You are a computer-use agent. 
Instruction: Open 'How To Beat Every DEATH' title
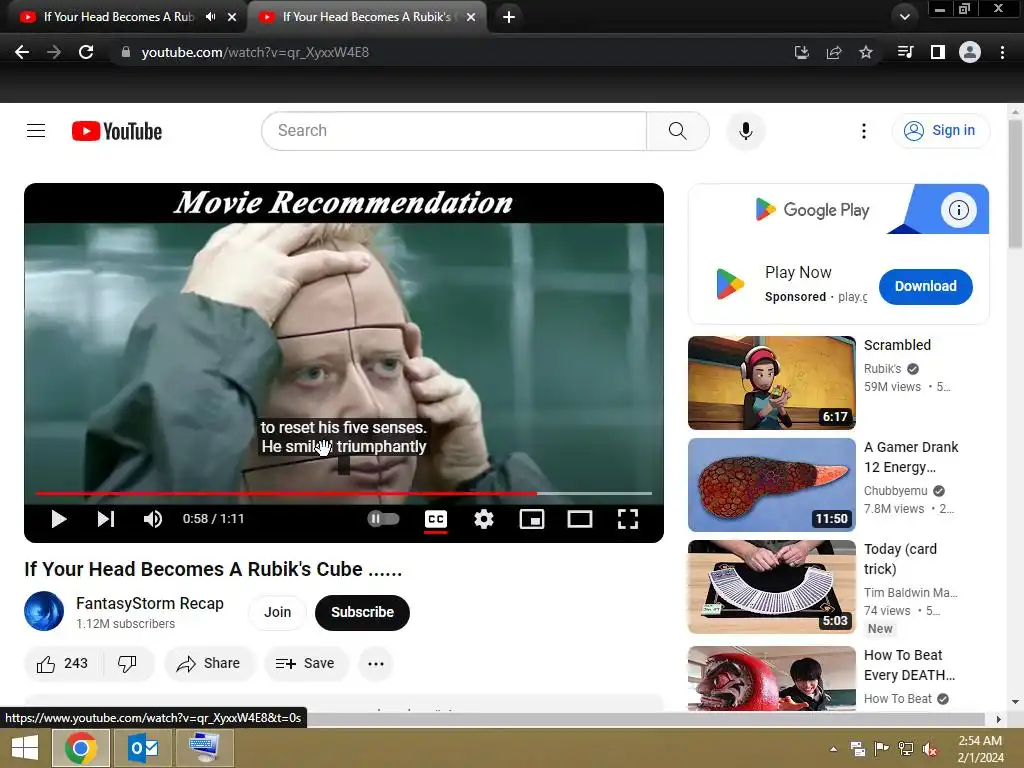[909, 665]
